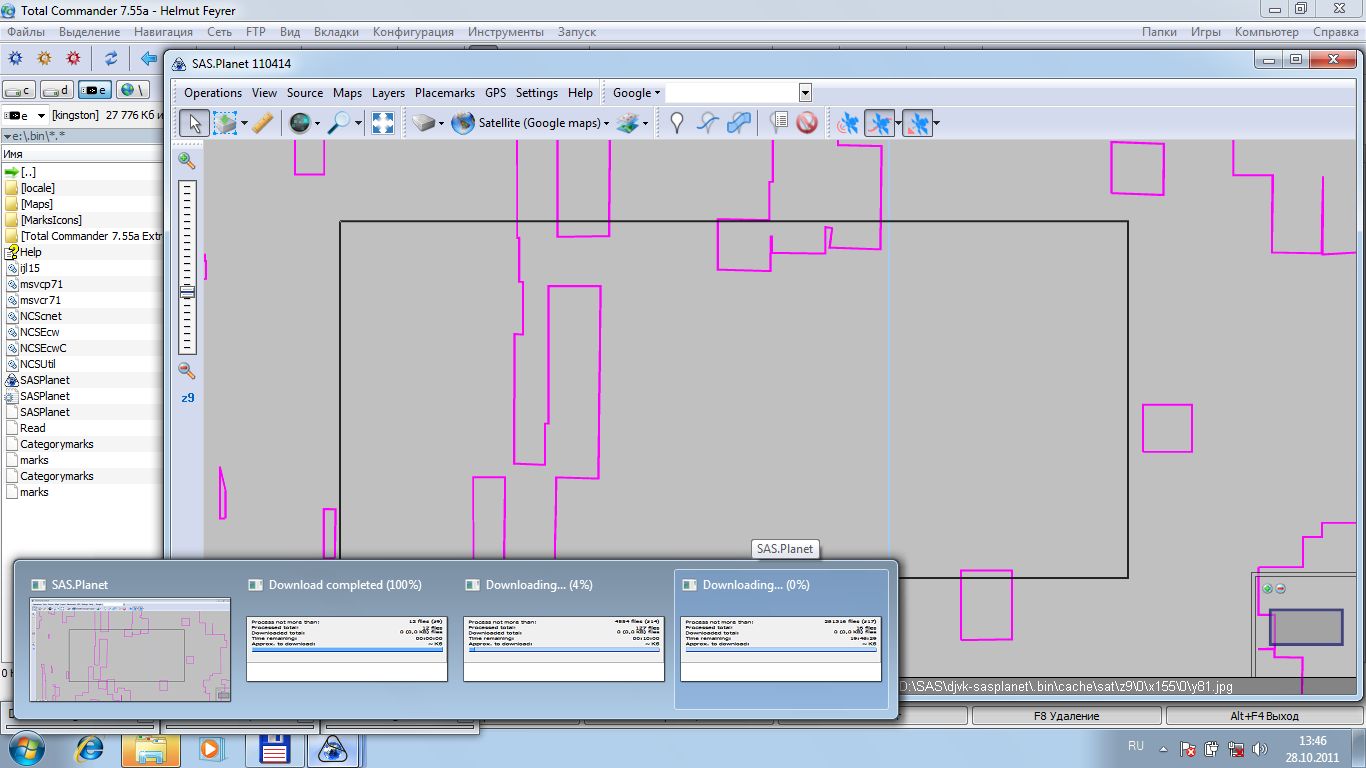Toggle hide all placemarks icon
The width and height of the screenshot is (1366, 768).
(807, 123)
